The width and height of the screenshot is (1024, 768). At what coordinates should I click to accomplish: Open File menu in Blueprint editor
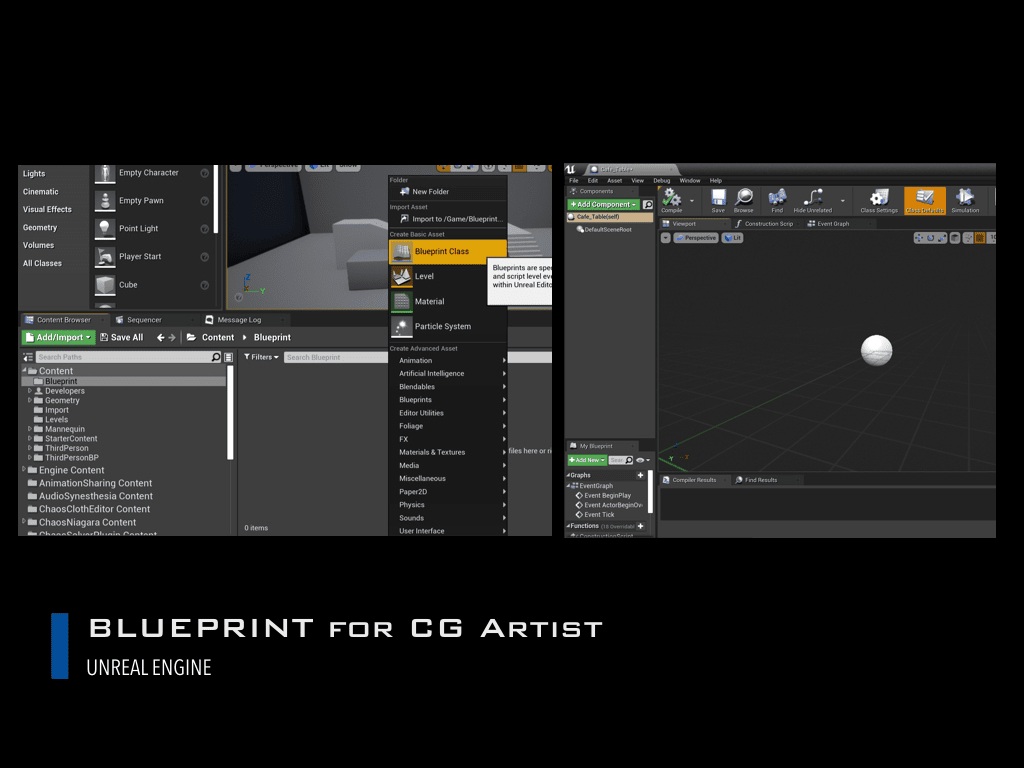pyautogui.click(x=573, y=181)
